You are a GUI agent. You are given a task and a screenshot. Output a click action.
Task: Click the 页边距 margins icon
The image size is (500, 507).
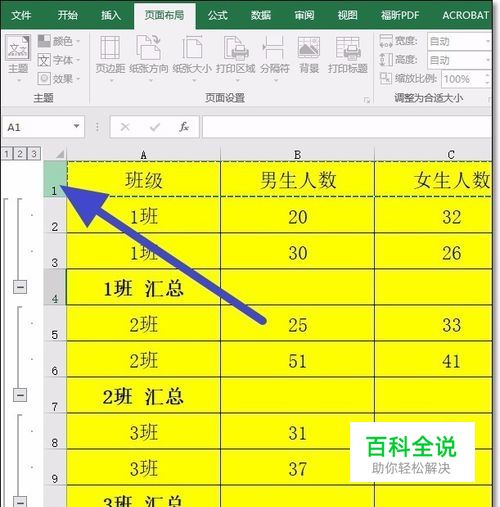point(110,48)
